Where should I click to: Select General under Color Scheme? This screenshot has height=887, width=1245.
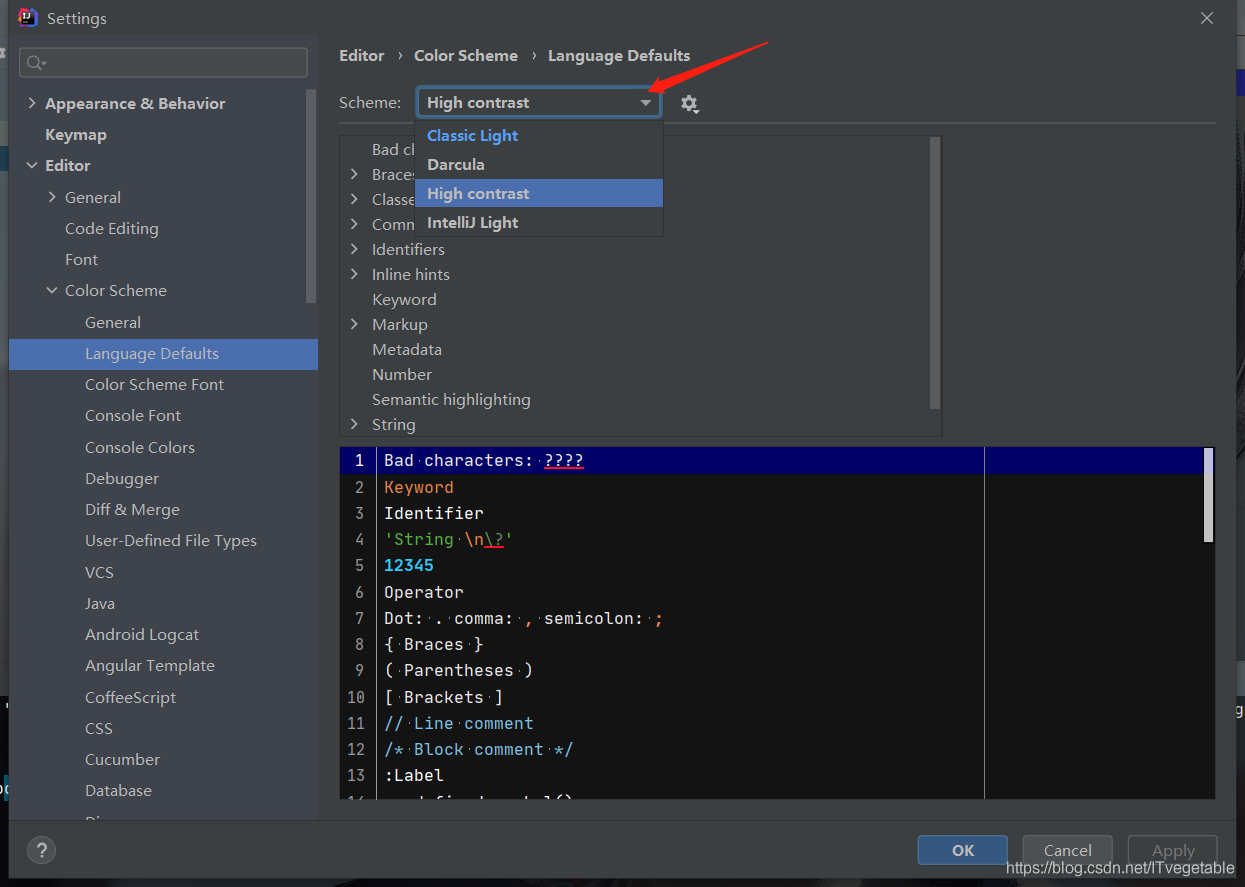[x=113, y=323]
